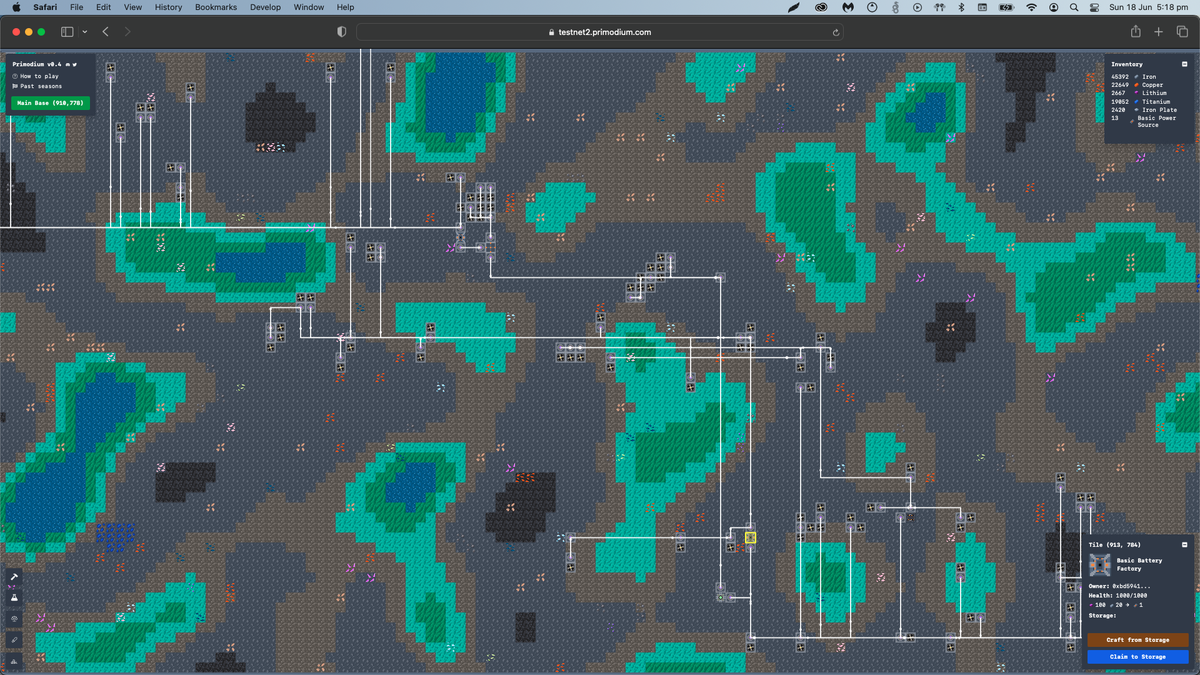
Task: Open the battery status in the menu bar
Action: coord(1006,7)
